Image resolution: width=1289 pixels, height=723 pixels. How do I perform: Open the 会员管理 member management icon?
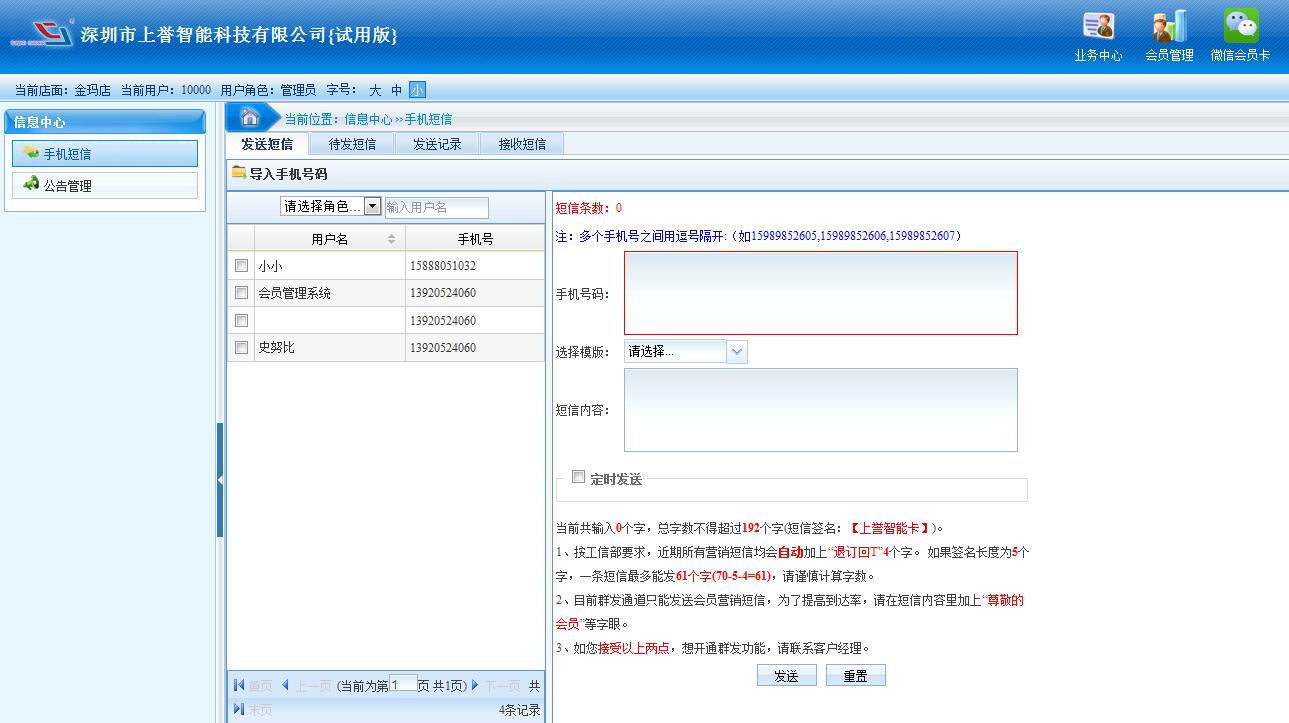pos(1169,27)
